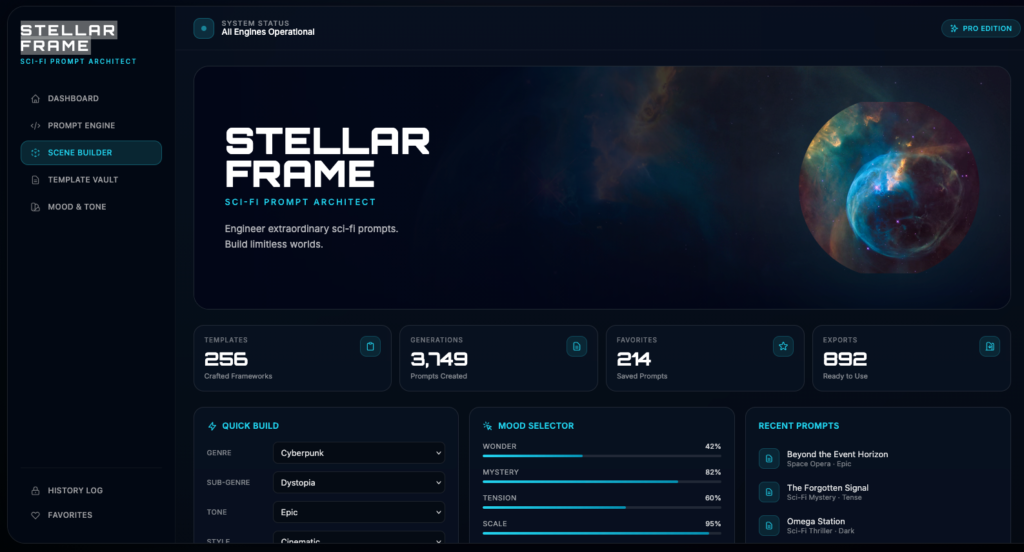Image resolution: width=1024 pixels, height=552 pixels.
Task: Click the Mood & Tone icon
Action: [x=35, y=207]
